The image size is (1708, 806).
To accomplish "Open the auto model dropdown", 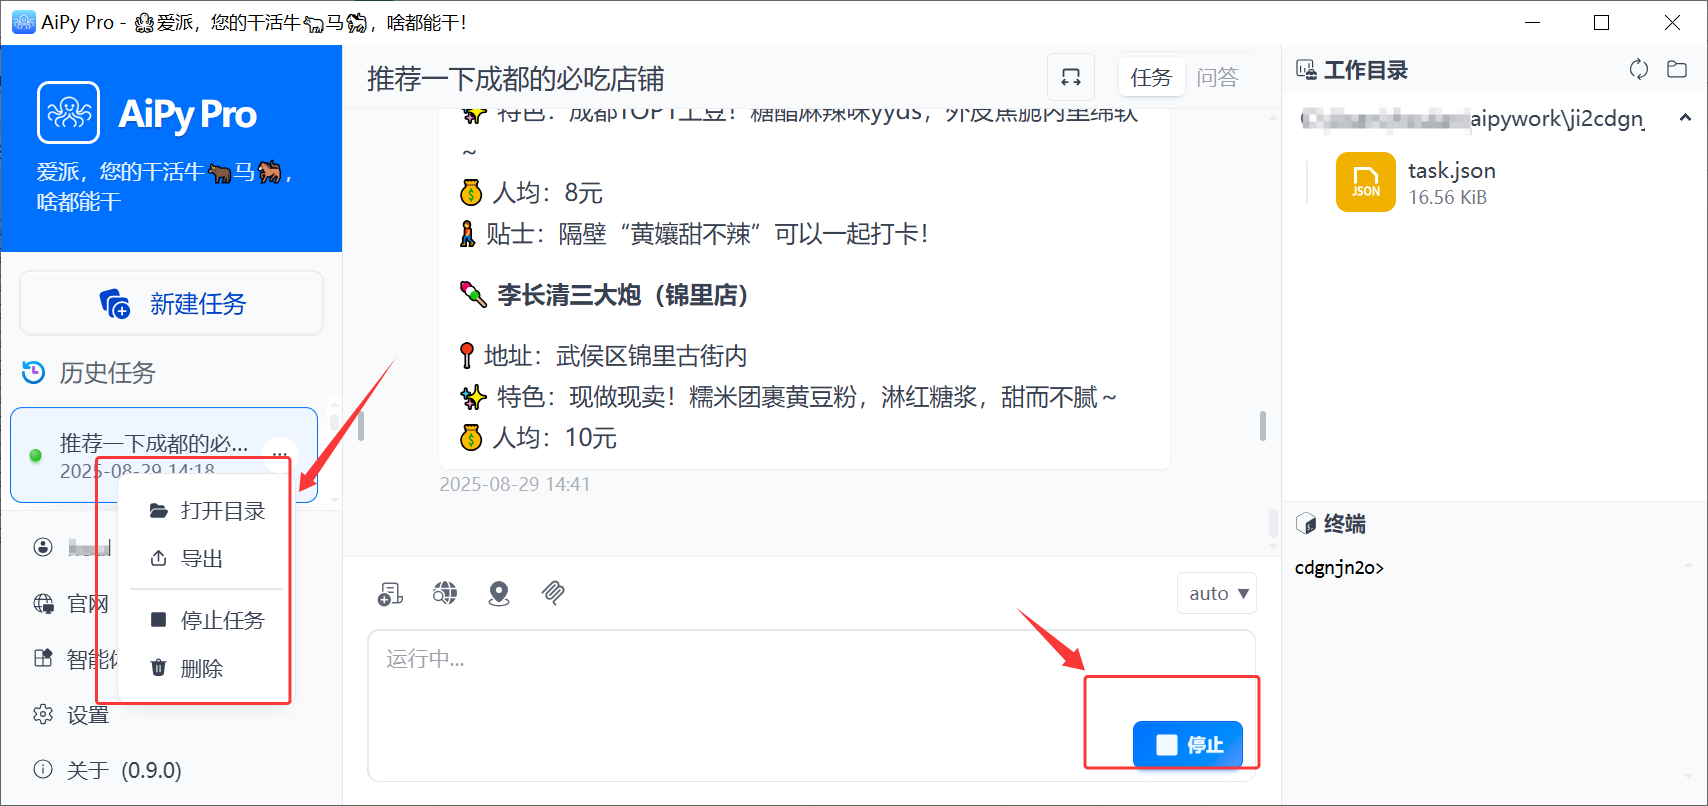I will [1217, 593].
